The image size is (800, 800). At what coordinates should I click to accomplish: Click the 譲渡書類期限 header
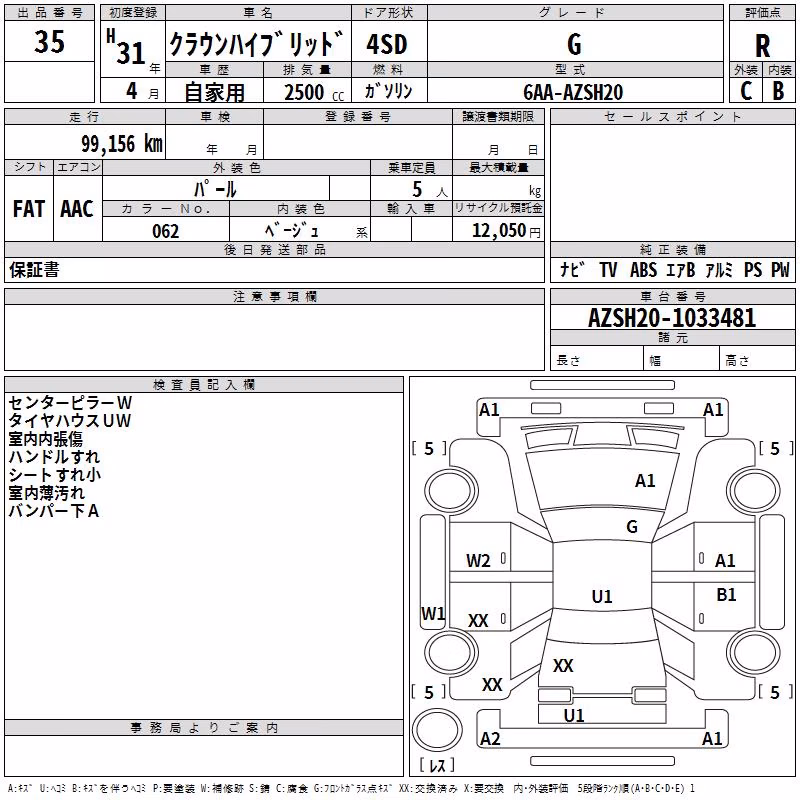point(498,117)
